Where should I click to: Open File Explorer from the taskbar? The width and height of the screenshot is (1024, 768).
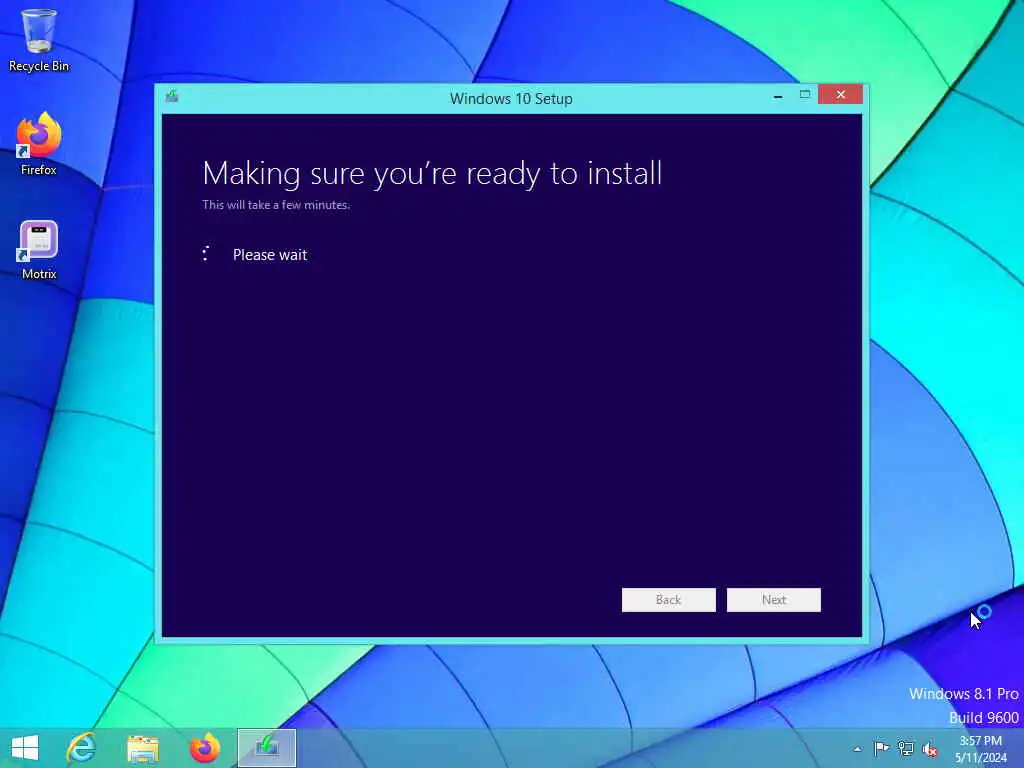143,748
